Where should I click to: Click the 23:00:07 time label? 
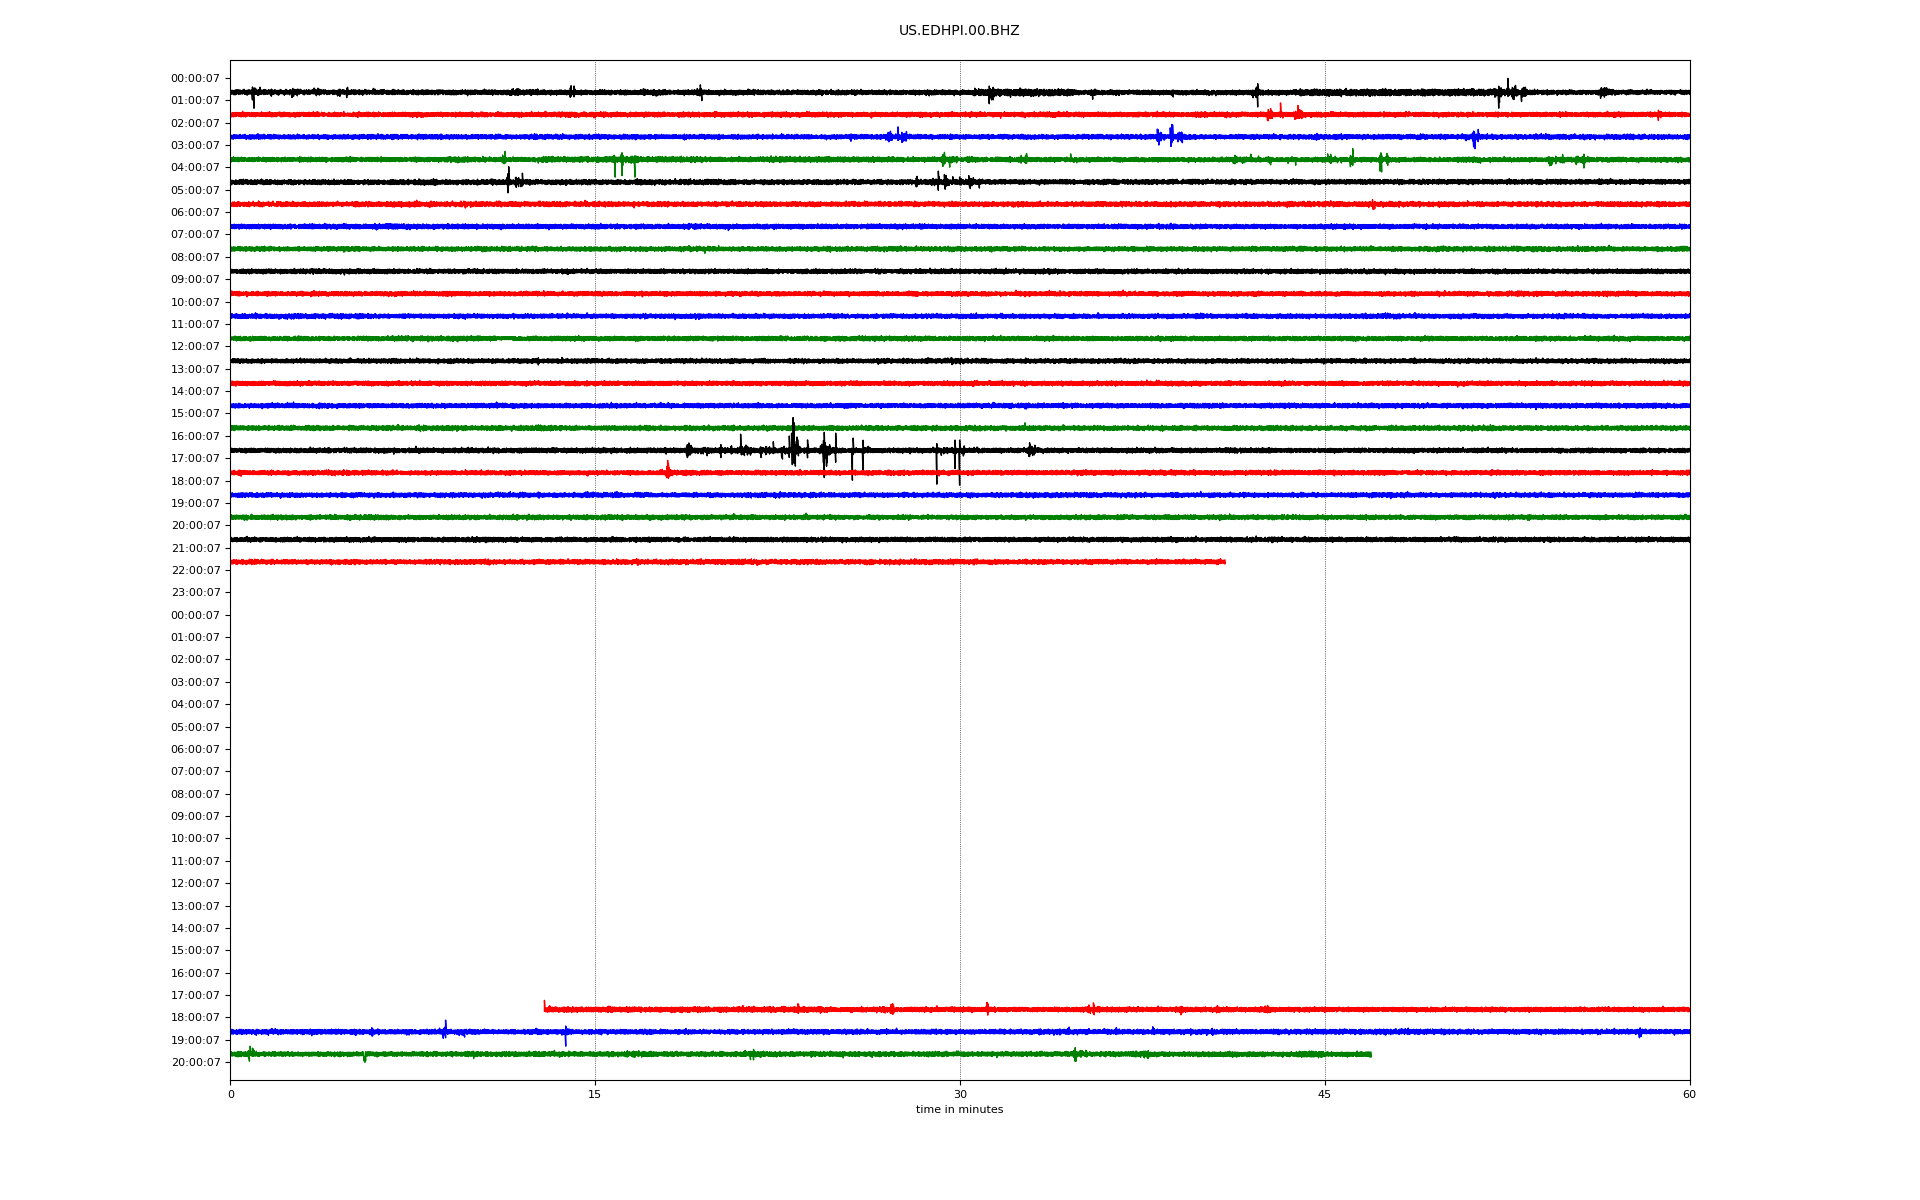pos(195,592)
